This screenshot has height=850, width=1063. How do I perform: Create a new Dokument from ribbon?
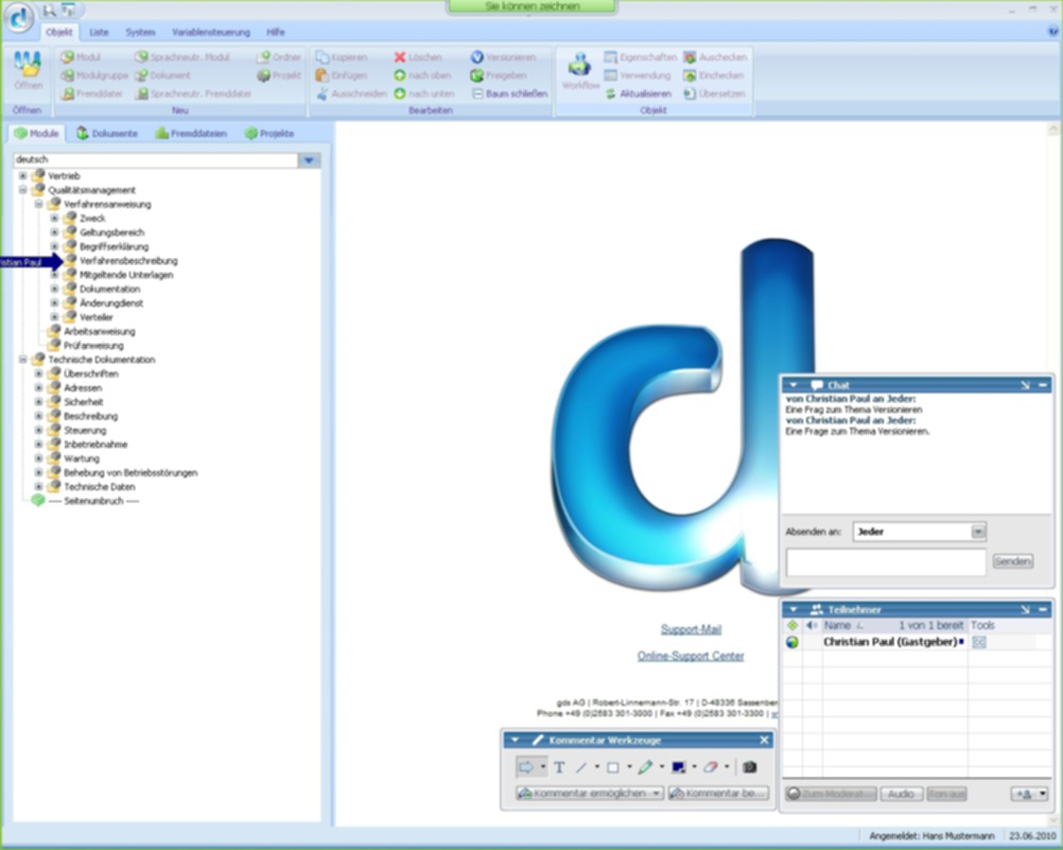[x=163, y=75]
